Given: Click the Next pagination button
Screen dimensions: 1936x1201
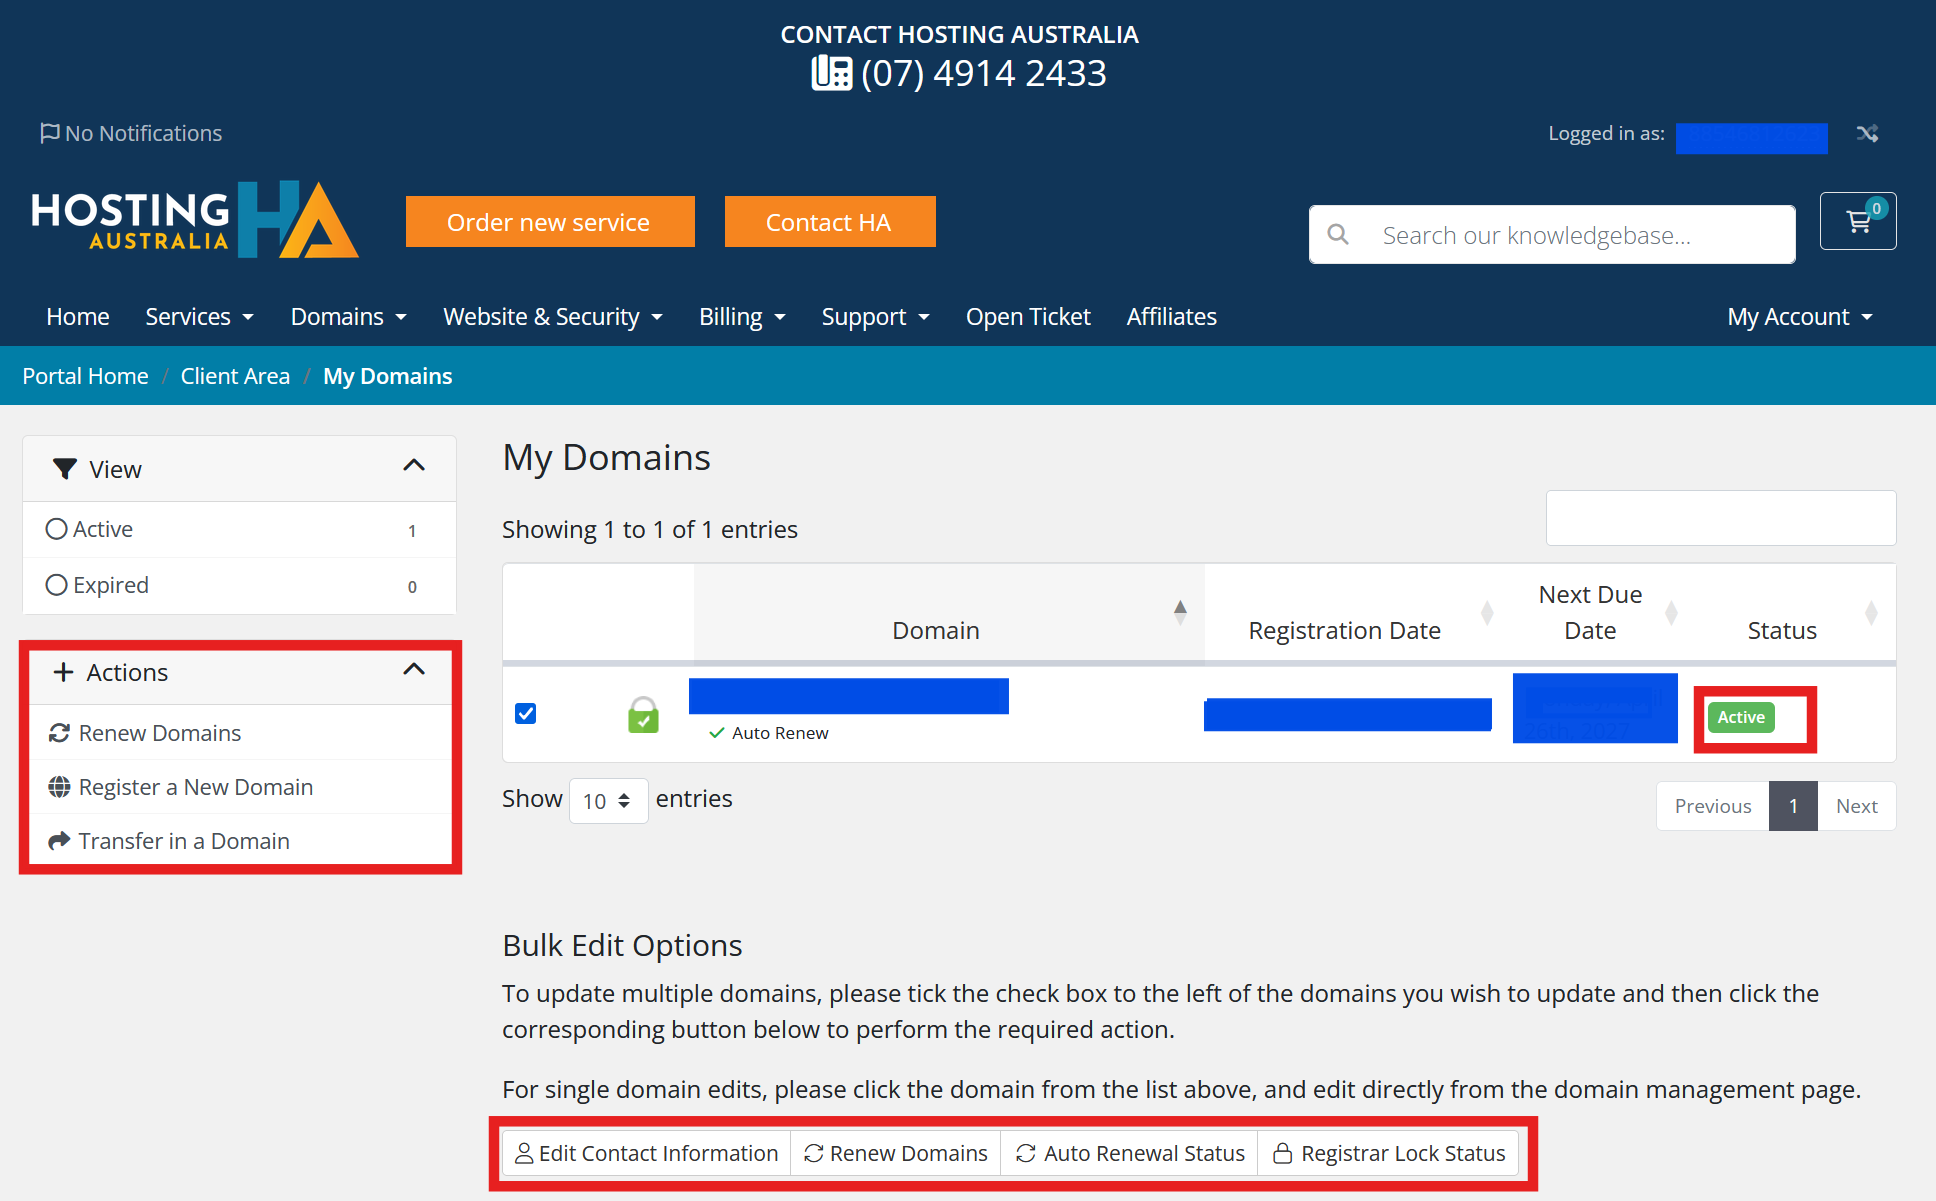Looking at the screenshot, I should [1857, 806].
